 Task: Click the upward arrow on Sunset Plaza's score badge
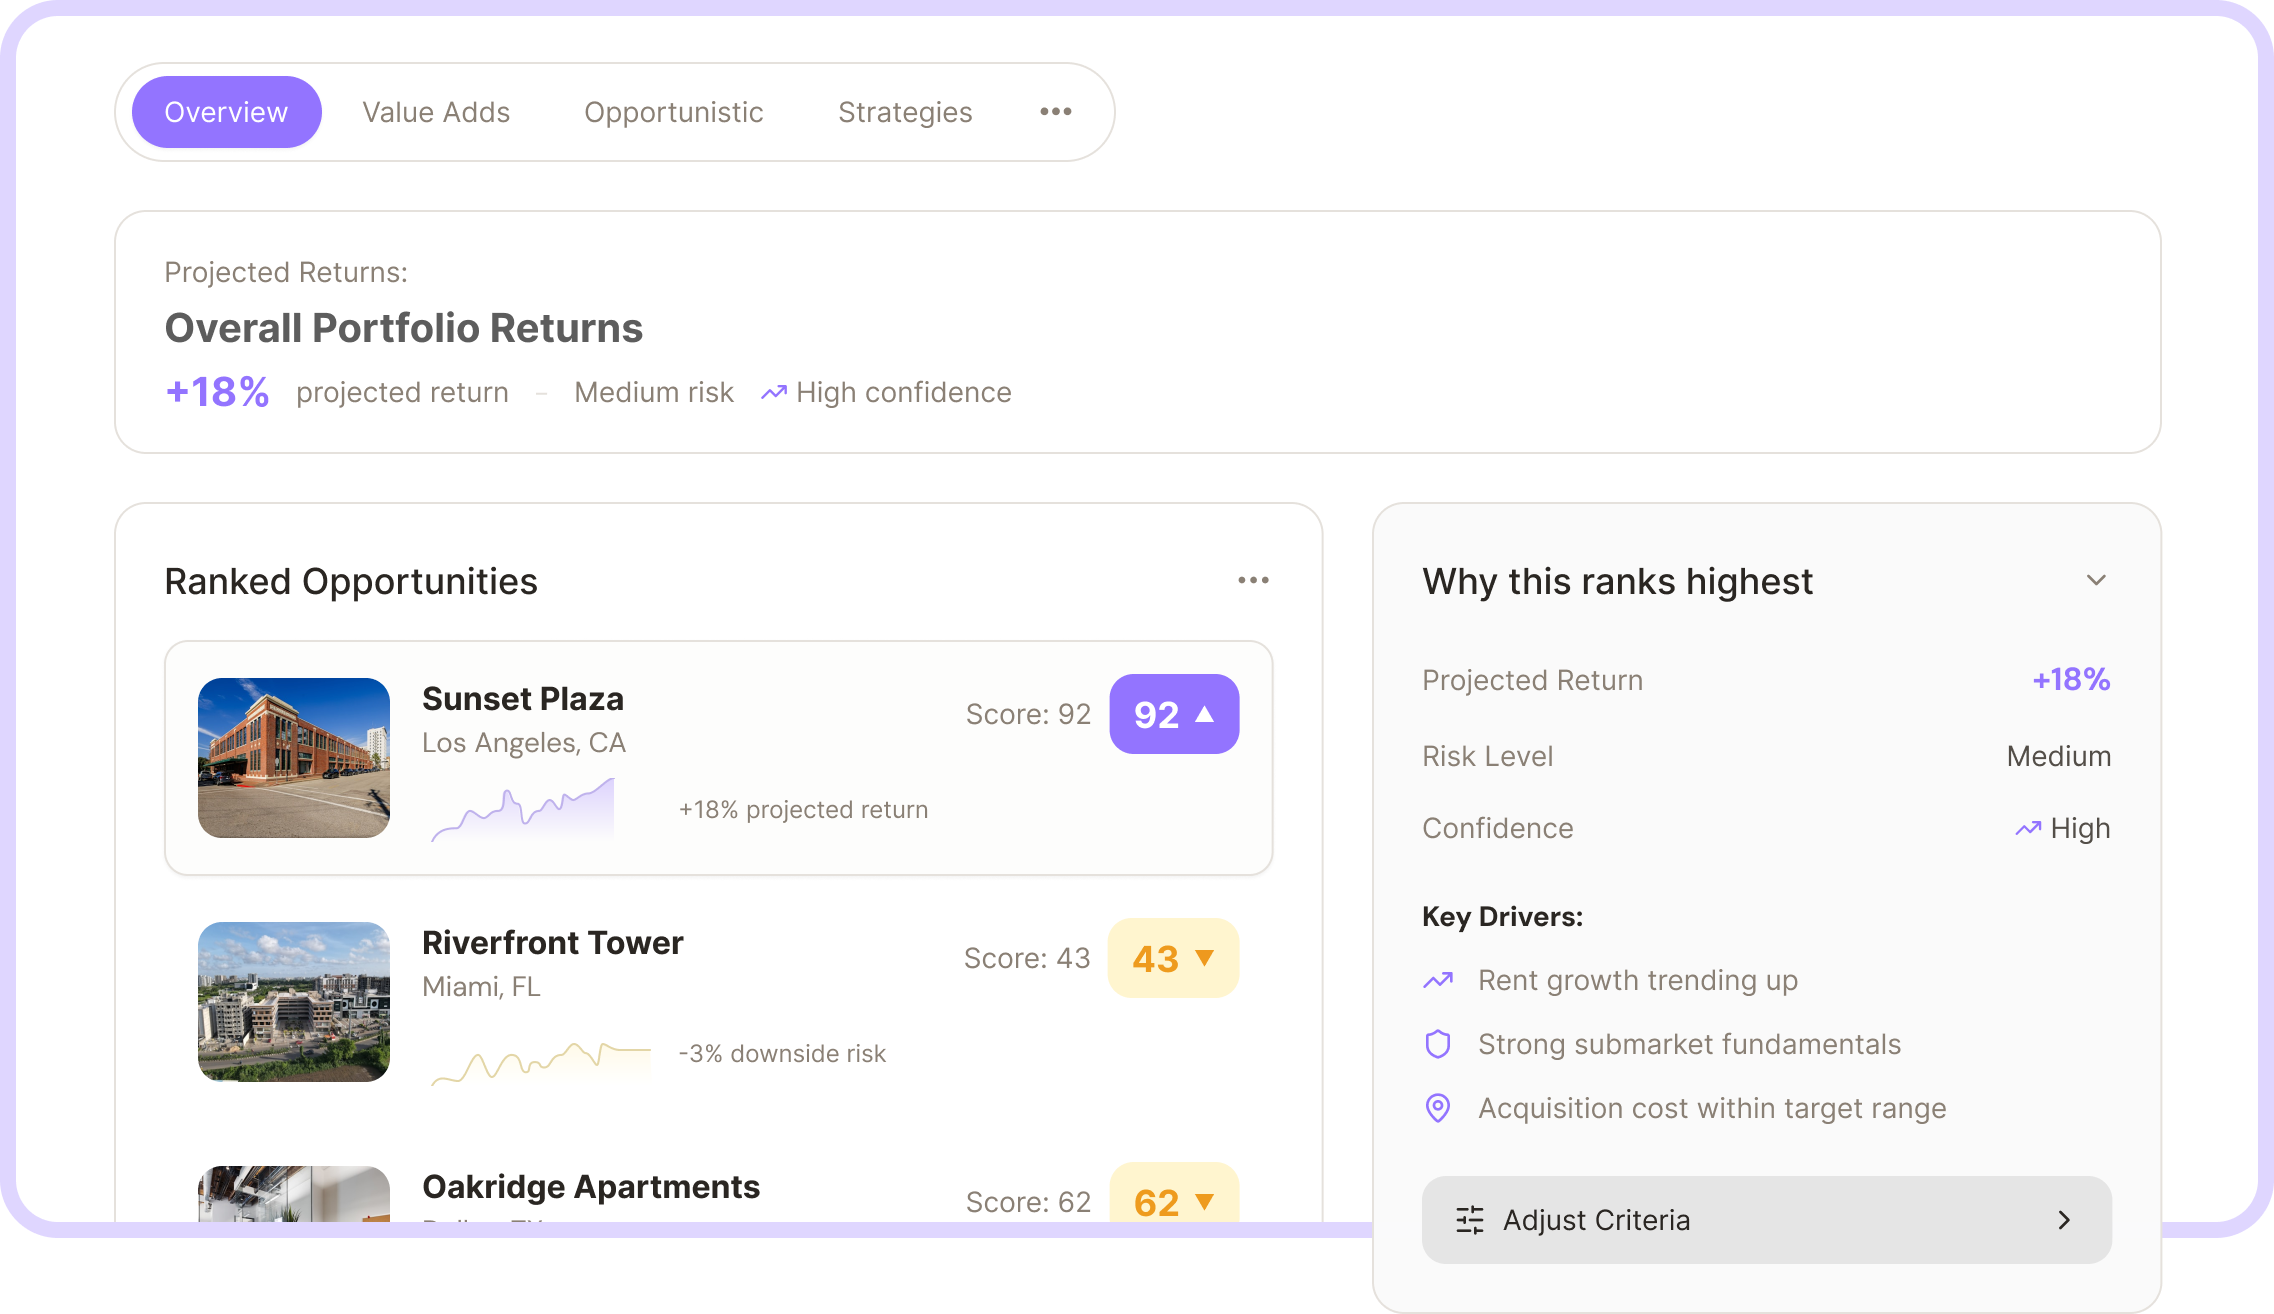tap(1205, 713)
